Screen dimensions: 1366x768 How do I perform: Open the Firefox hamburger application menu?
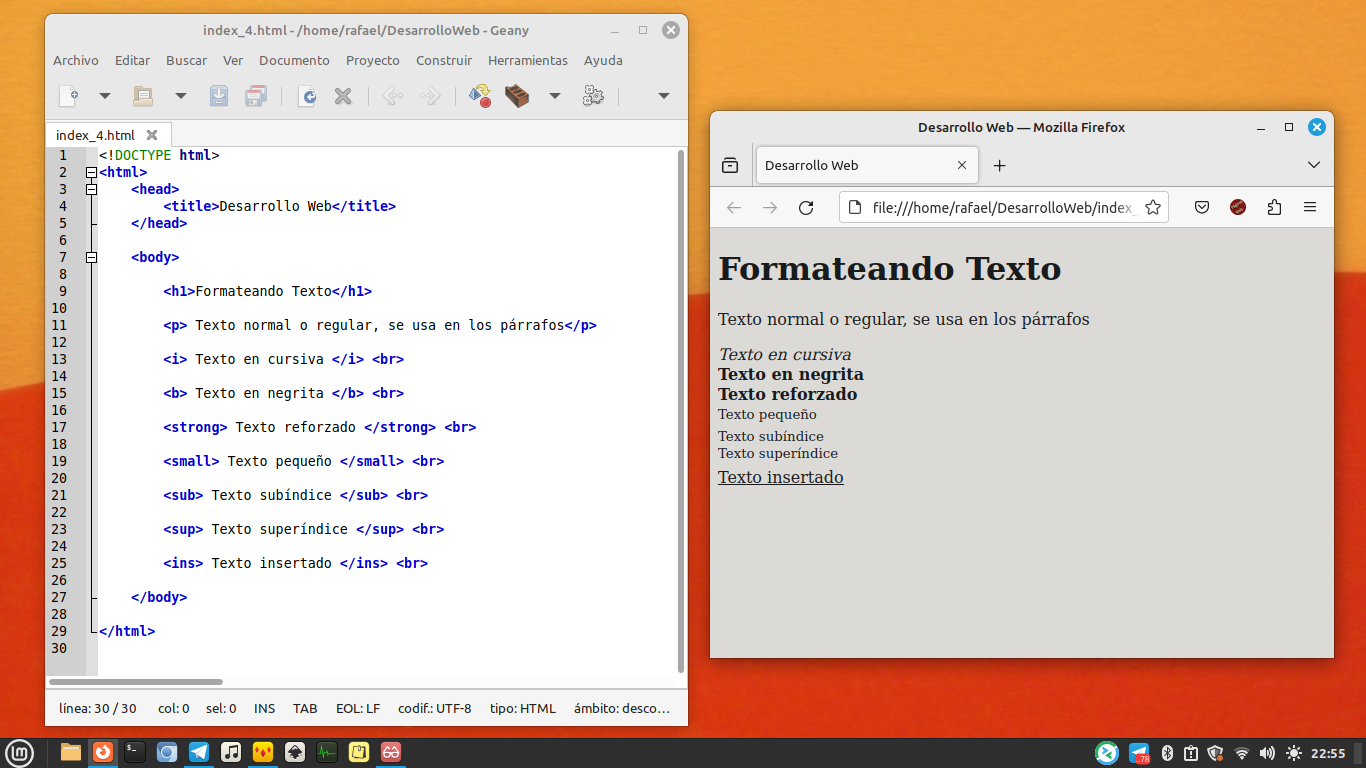(x=1310, y=207)
